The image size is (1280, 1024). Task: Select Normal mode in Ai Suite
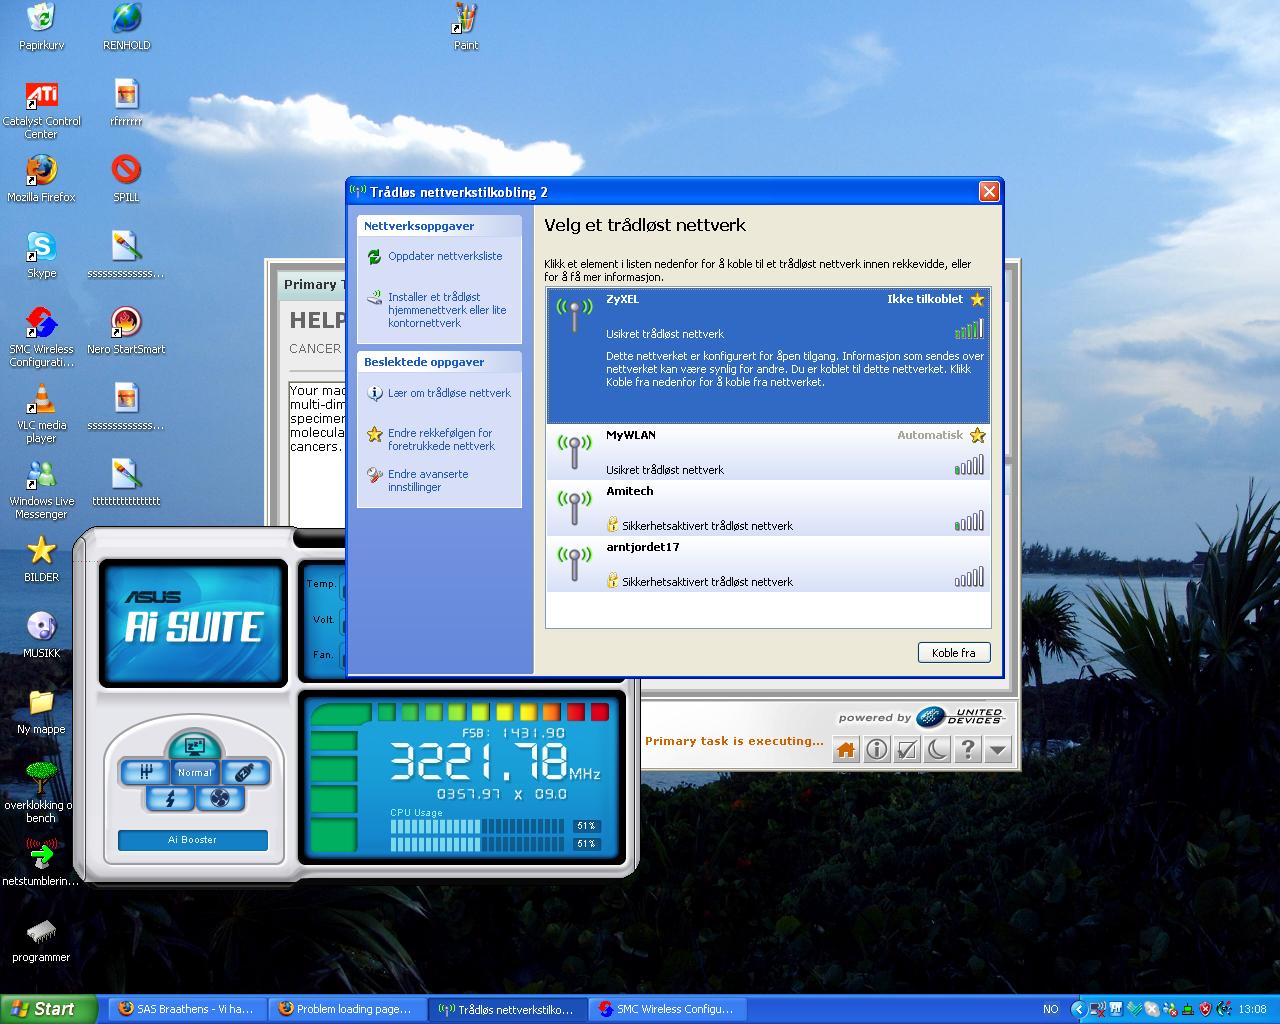(195, 772)
